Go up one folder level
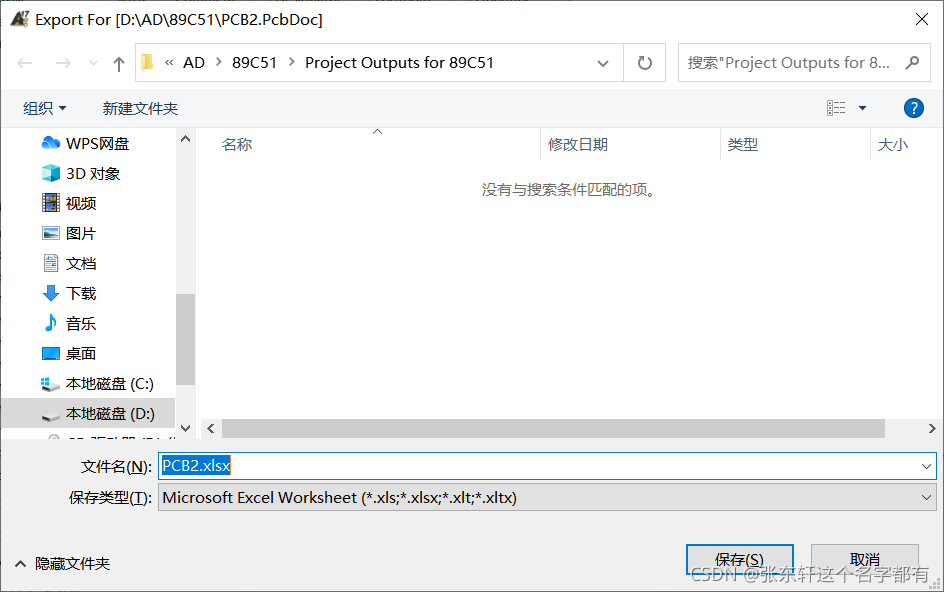The image size is (944, 592). point(119,63)
